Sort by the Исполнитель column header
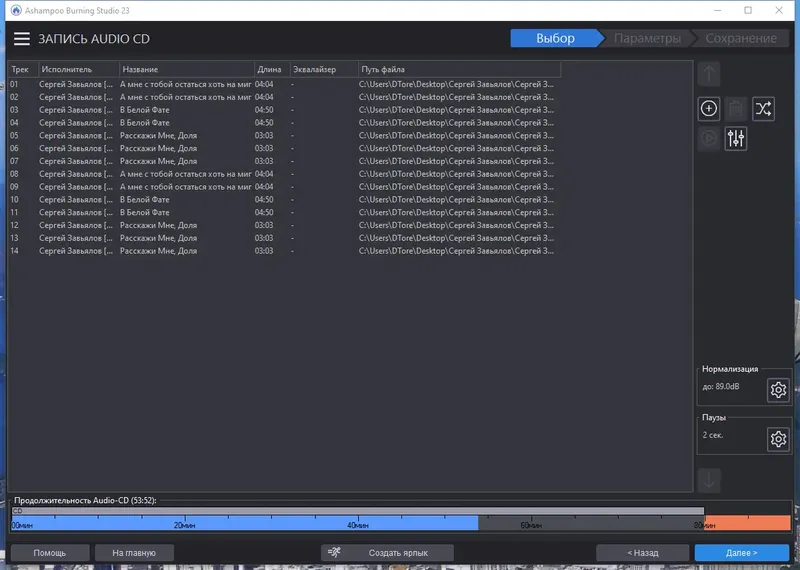 [79, 69]
